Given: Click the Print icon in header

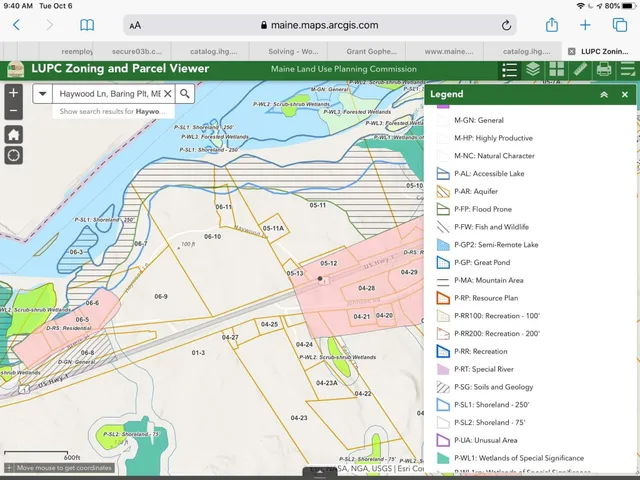Looking at the screenshot, I should click(x=604, y=69).
